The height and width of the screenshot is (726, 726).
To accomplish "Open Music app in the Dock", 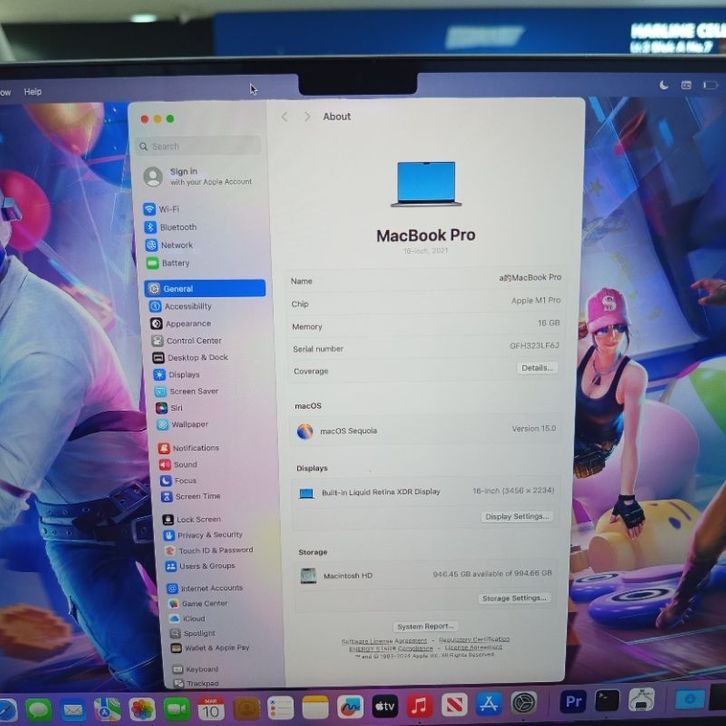I will pyautogui.click(x=420, y=706).
